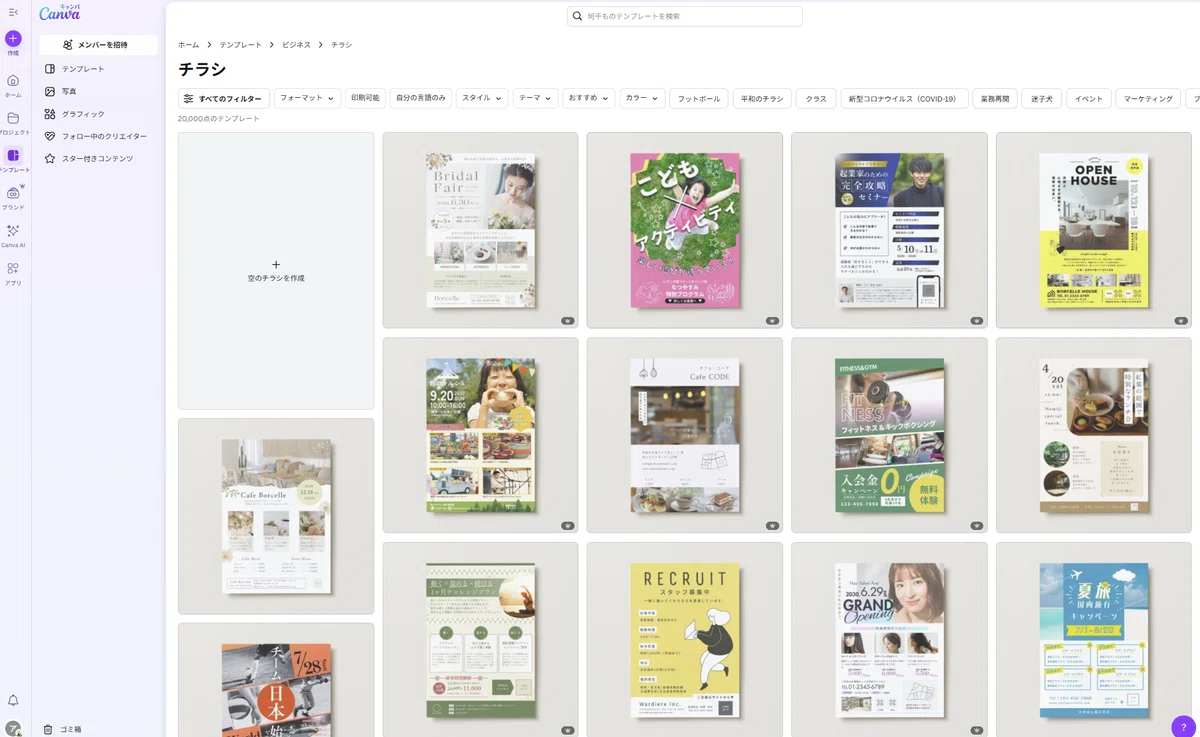Click the plus icon in blank flyer card
Screen dimensions: 1200x737
(x=276, y=265)
